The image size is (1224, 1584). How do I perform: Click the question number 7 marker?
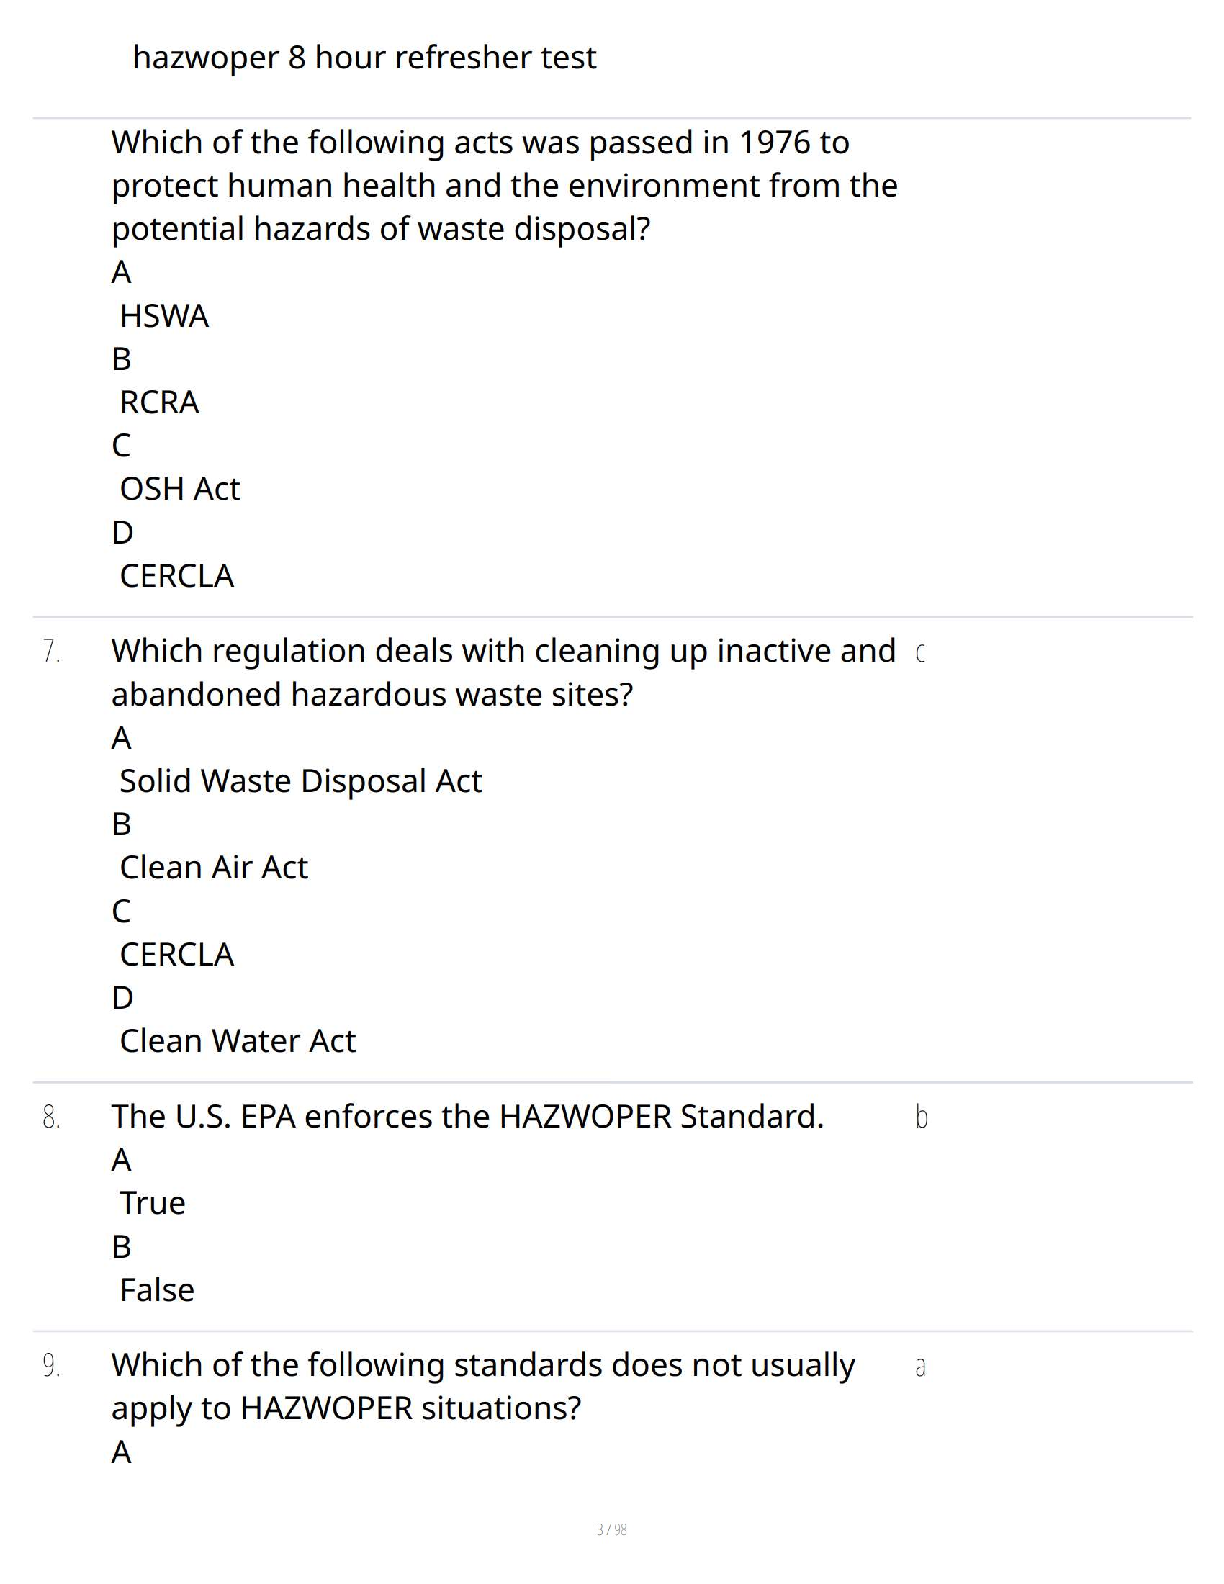click(x=51, y=652)
